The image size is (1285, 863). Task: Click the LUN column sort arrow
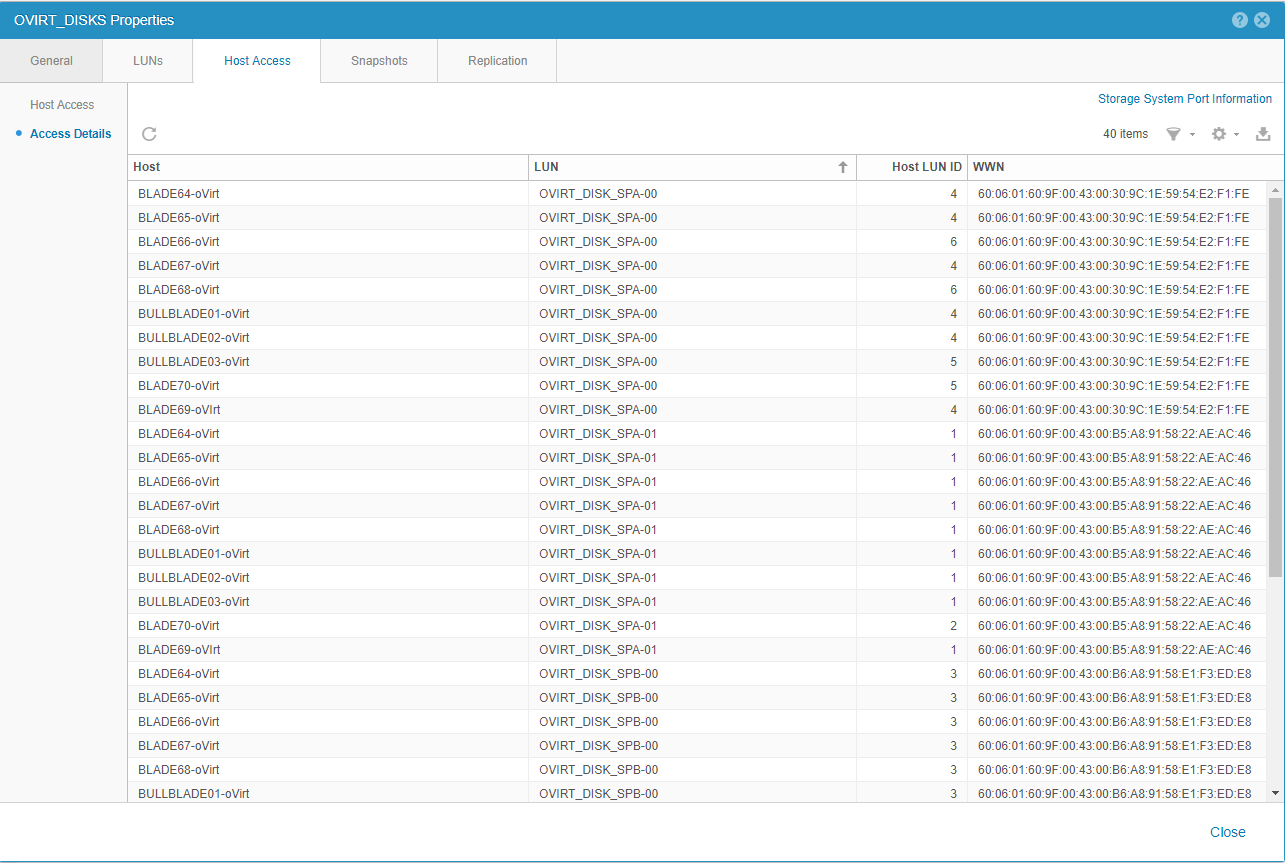pyautogui.click(x=842, y=168)
